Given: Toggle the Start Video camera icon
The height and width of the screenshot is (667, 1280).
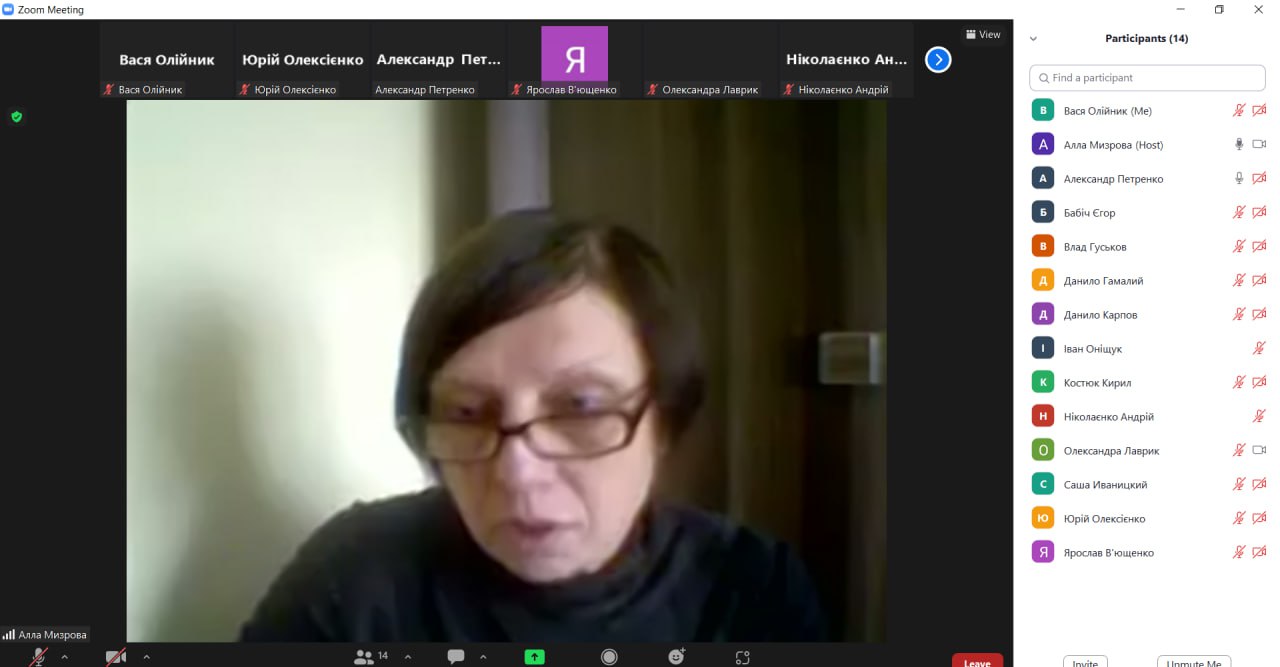Looking at the screenshot, I should (x=116, y=657).
